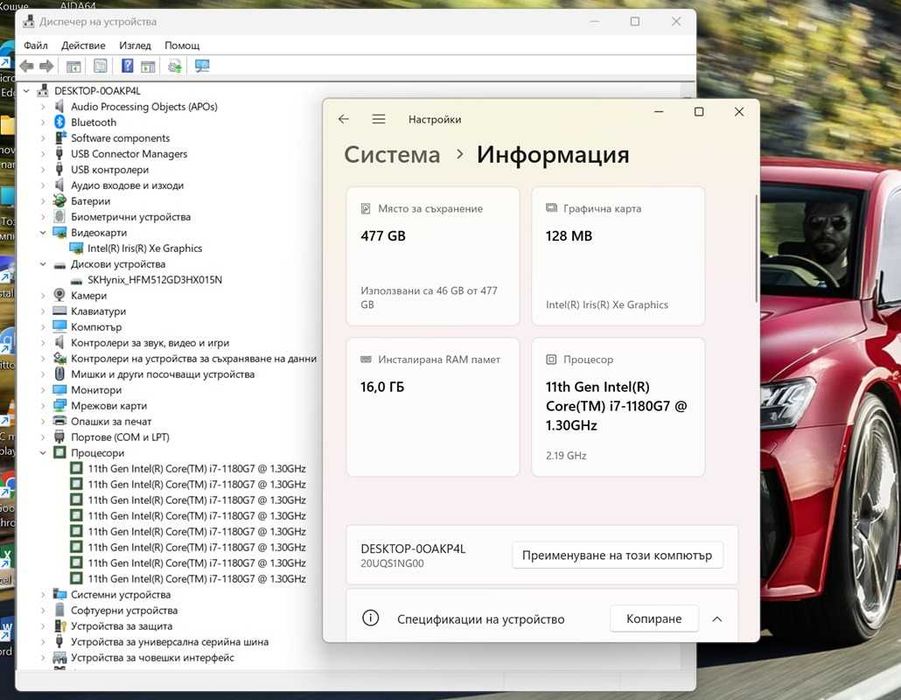Collapse the Дискови устройства category

[43, 264]
